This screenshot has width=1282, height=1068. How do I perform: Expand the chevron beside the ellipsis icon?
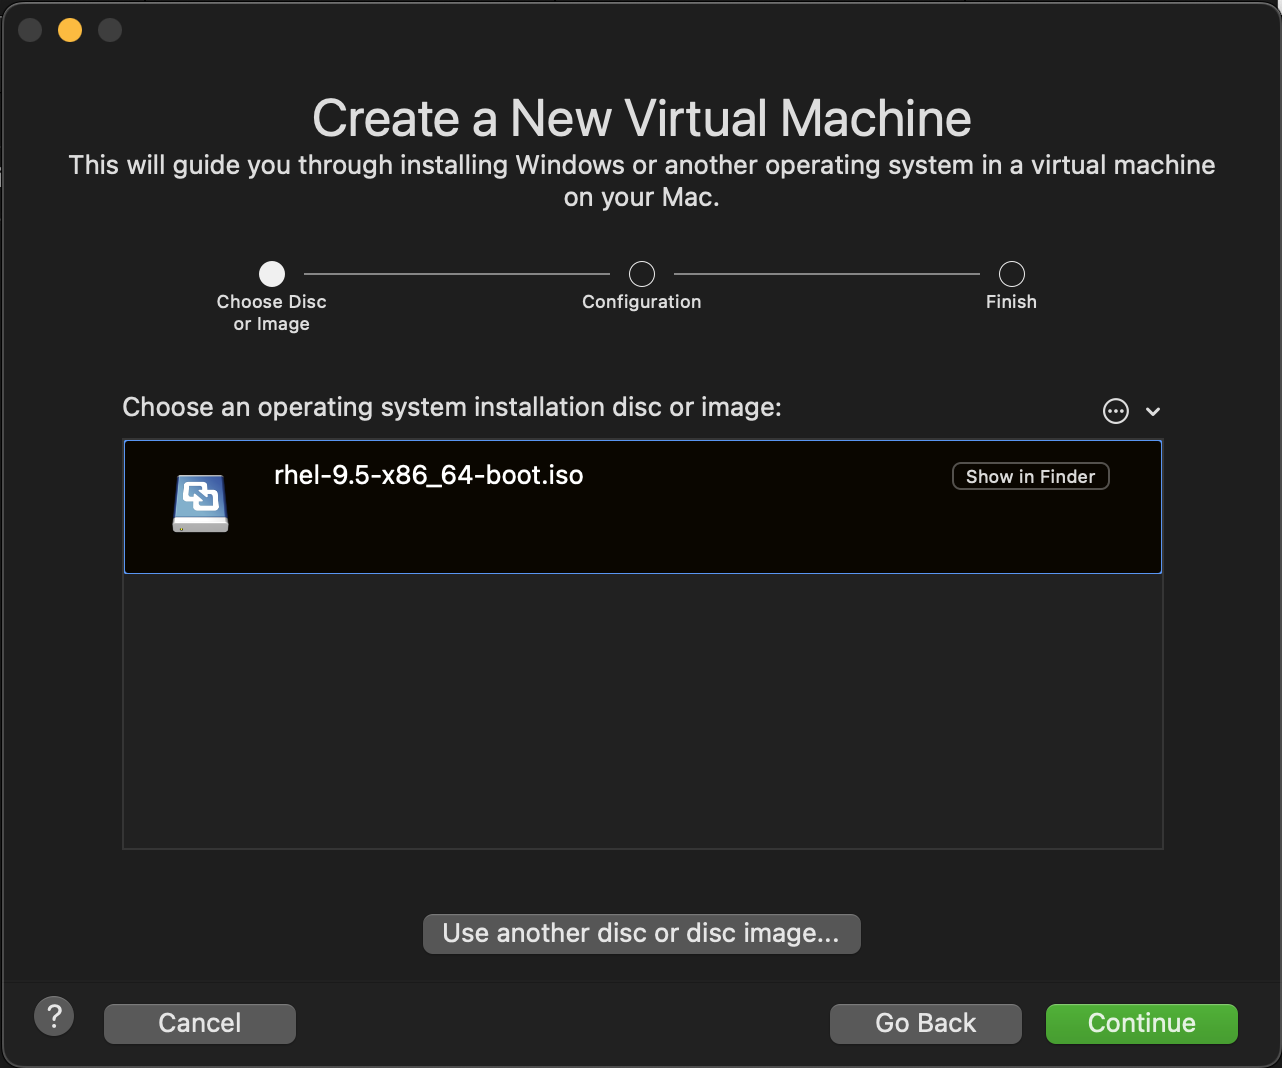coord(1153,411)
